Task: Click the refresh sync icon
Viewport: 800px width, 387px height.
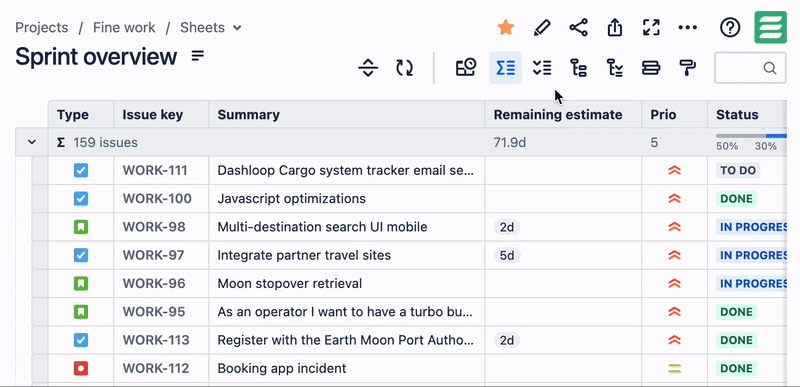Action: (405, 68)
